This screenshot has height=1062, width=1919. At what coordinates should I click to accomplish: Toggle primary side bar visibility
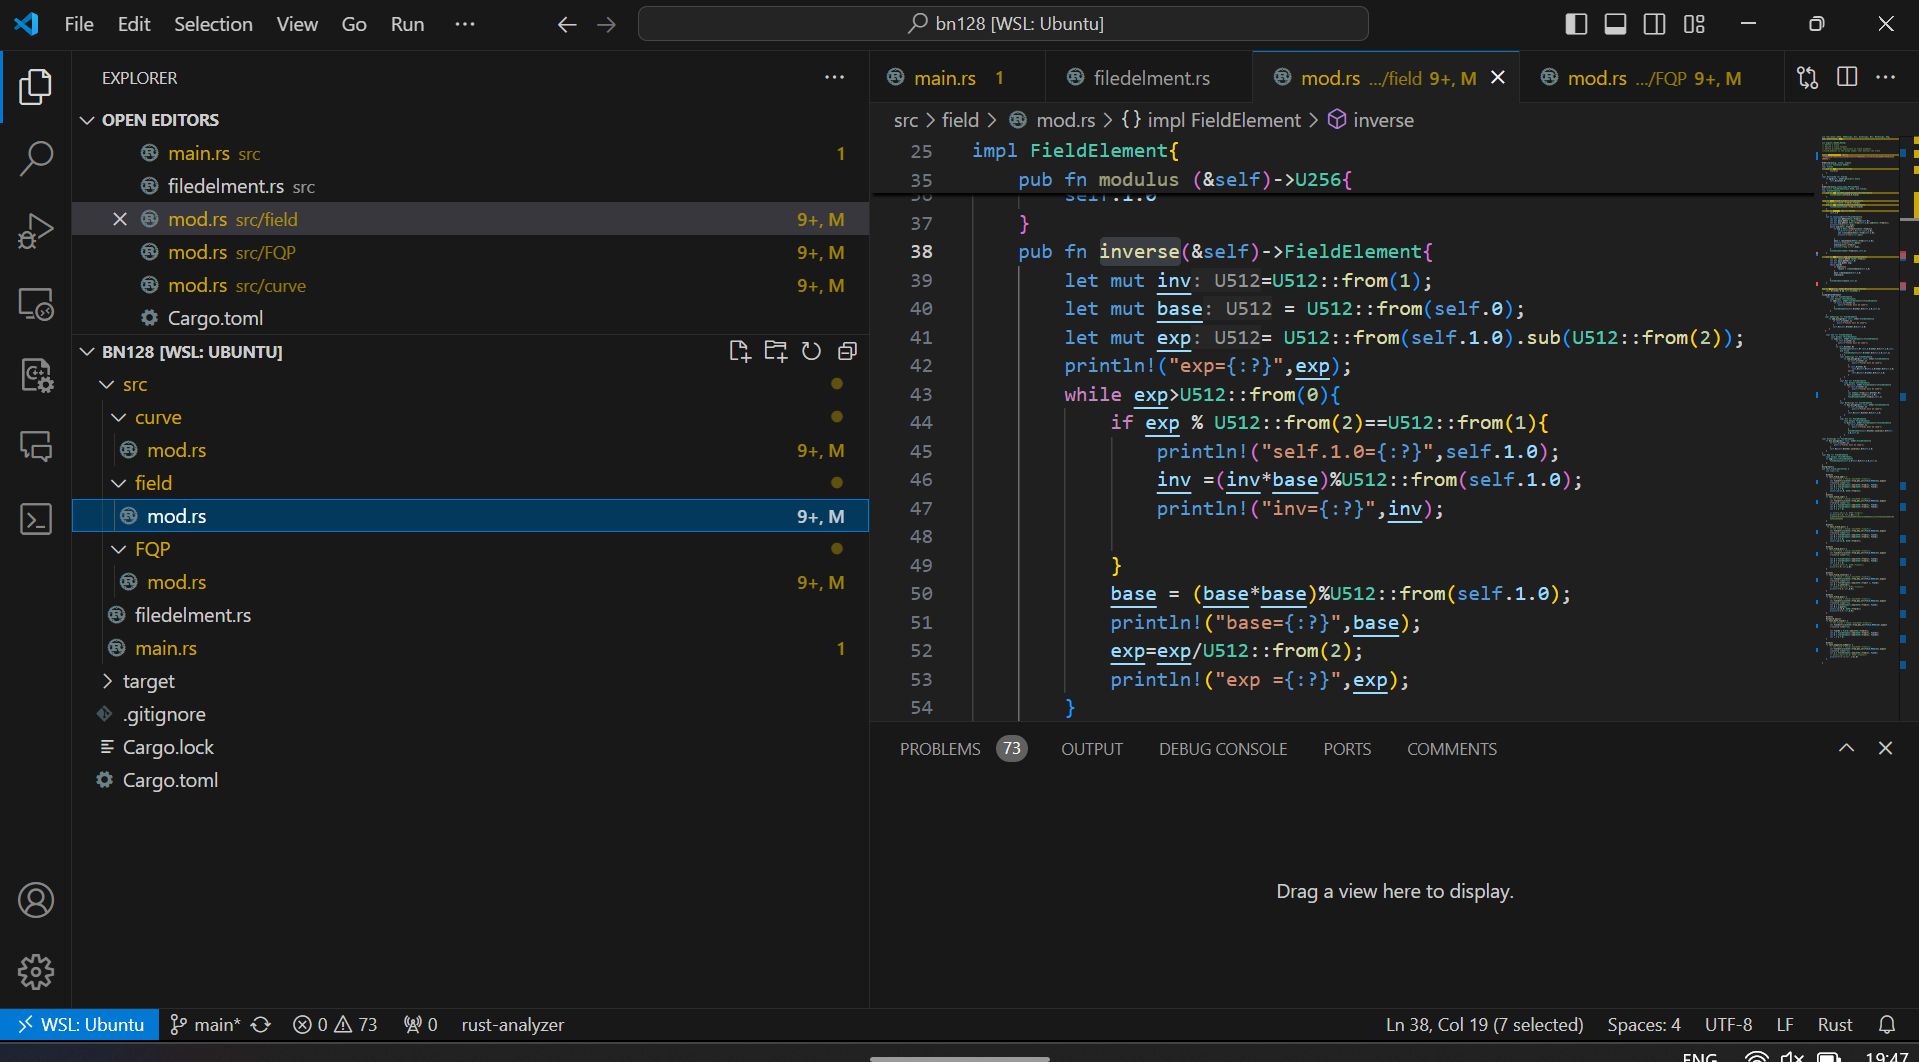[1576, 24]
